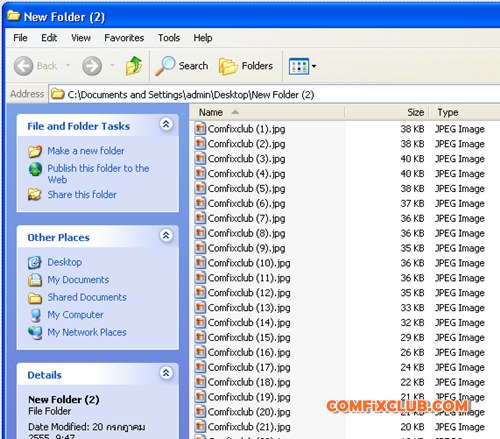
Task: Open the Edit menu
Action: click(49, 38)
